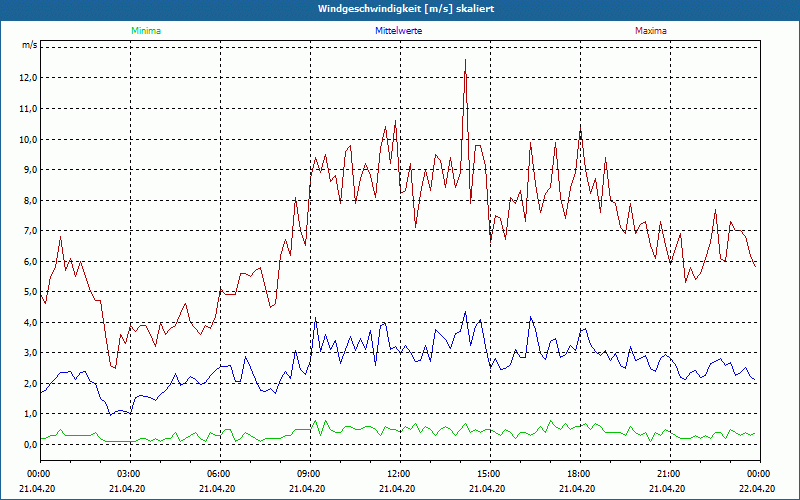Image resolution: width=800 pixels, height=500 pixels.
Task: Click the Minima legend label
Action: click(x=146, y=31)
